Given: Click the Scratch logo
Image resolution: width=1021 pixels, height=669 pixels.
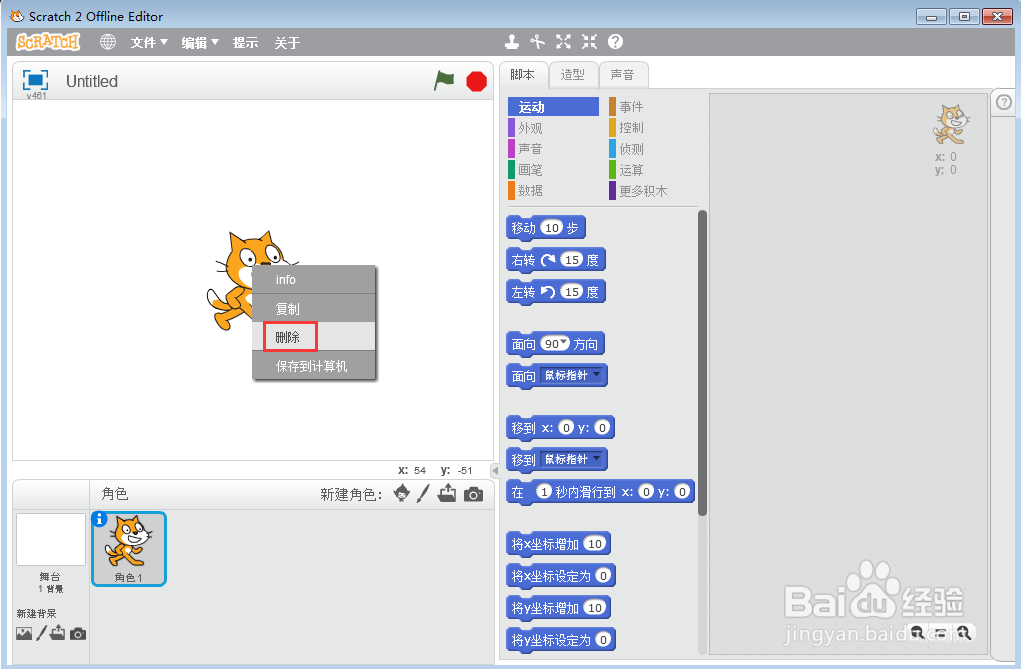Looking at the screenshot, I should pos(48,42).
